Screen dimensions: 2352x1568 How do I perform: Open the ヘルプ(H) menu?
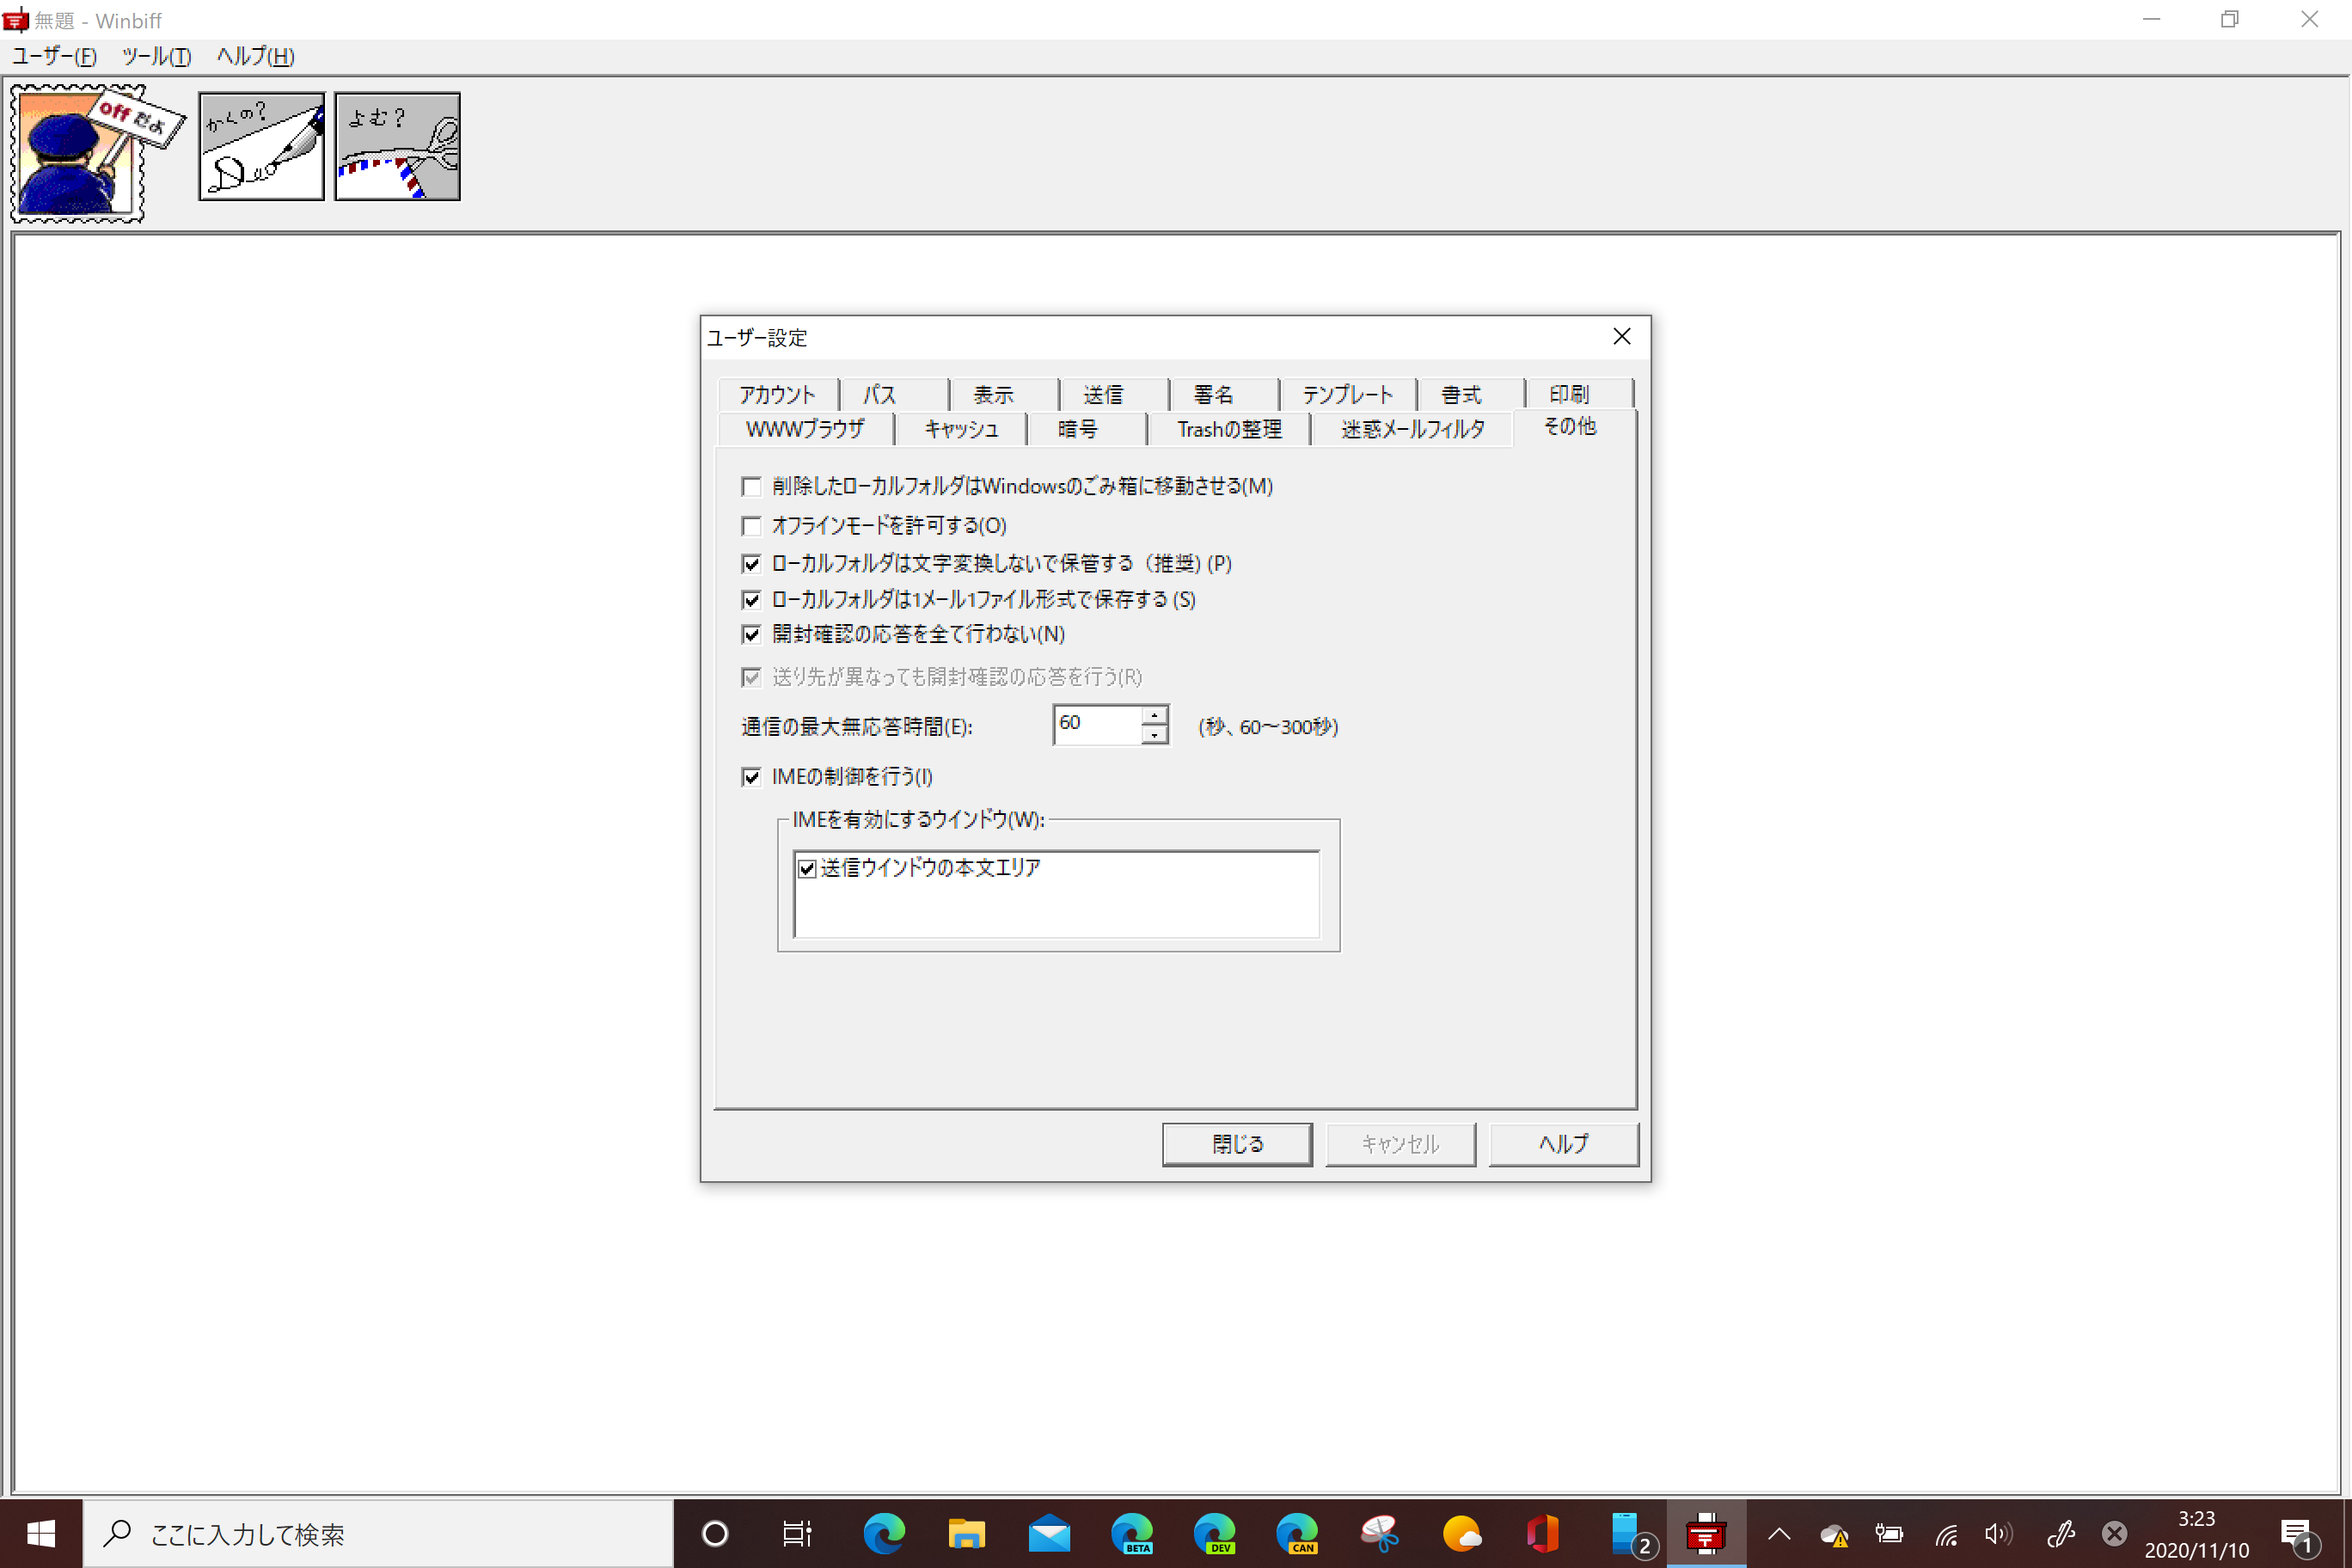[x=256, y=56]
